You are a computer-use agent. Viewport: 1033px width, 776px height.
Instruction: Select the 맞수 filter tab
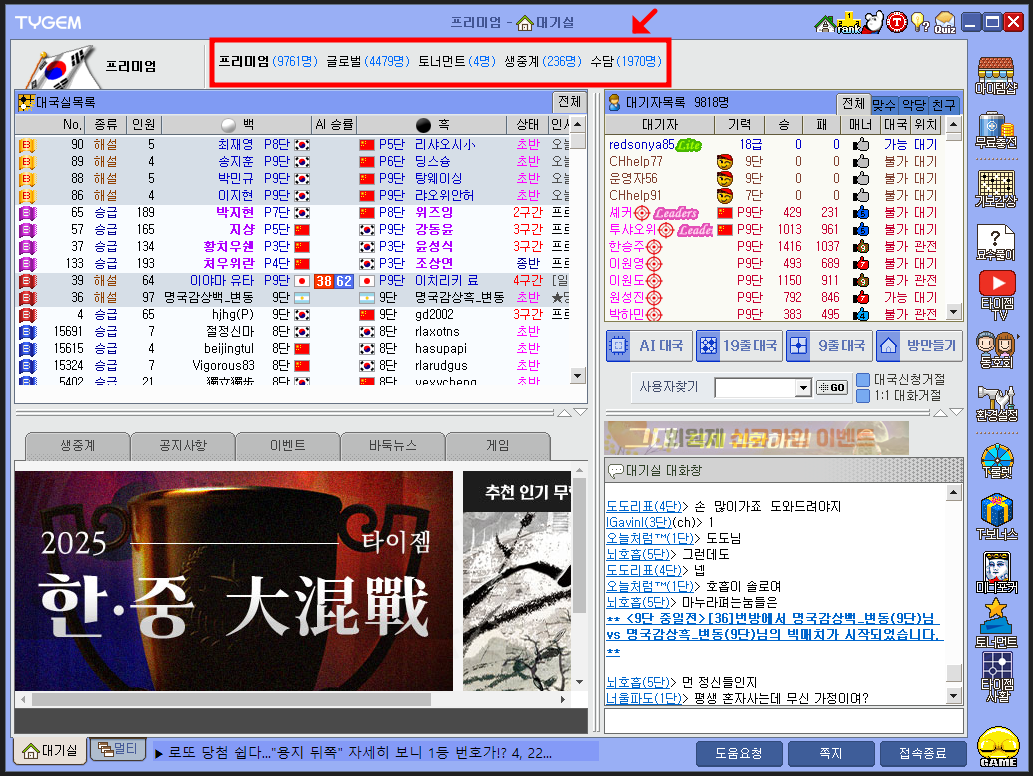(883, 105)
